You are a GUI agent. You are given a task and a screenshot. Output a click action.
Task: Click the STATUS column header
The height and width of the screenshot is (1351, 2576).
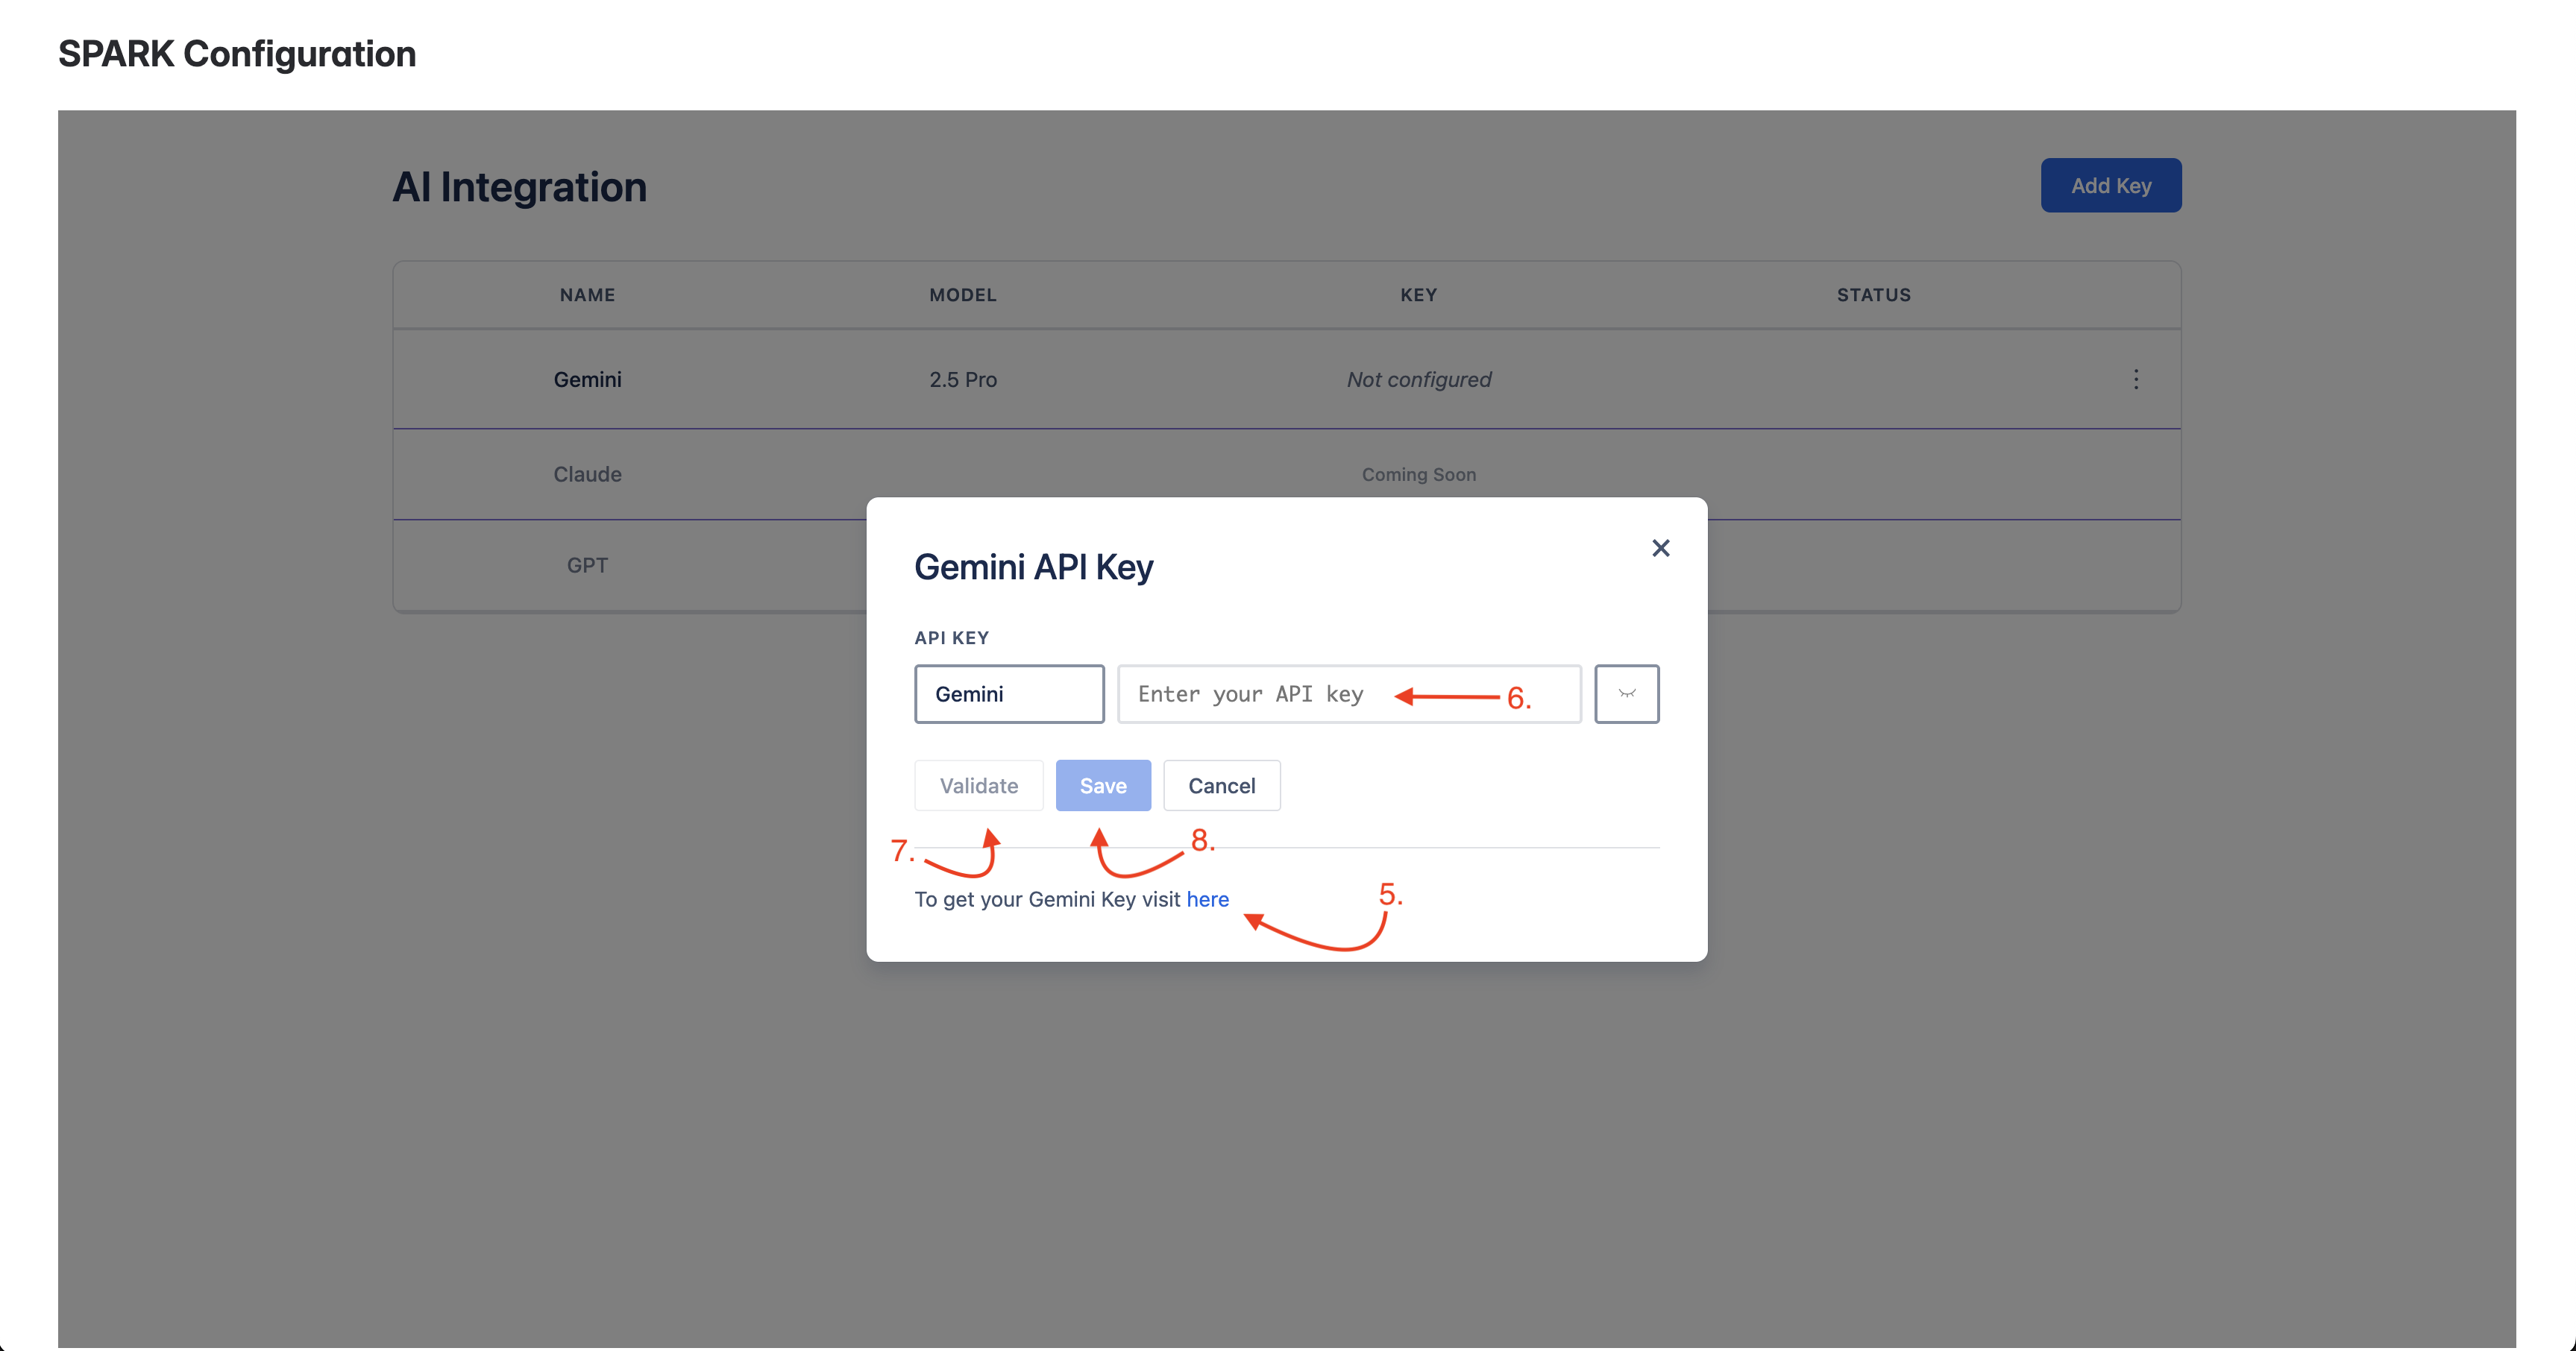(1873, 294)
